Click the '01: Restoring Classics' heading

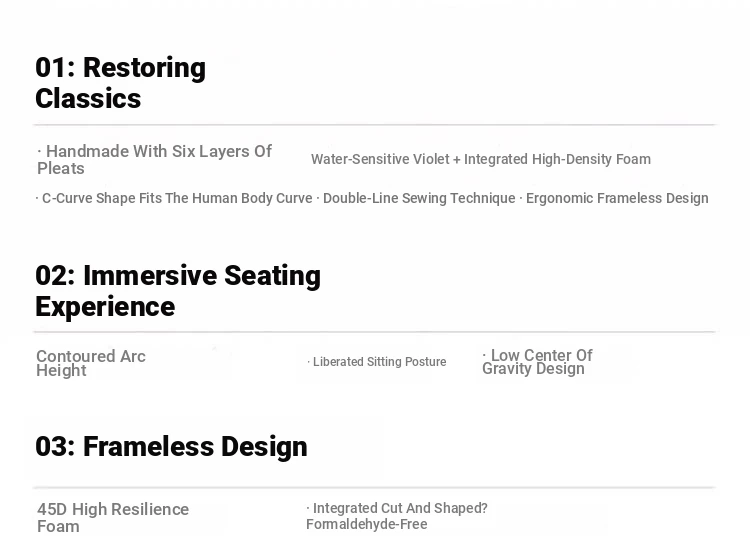click(x=121, y=83)
